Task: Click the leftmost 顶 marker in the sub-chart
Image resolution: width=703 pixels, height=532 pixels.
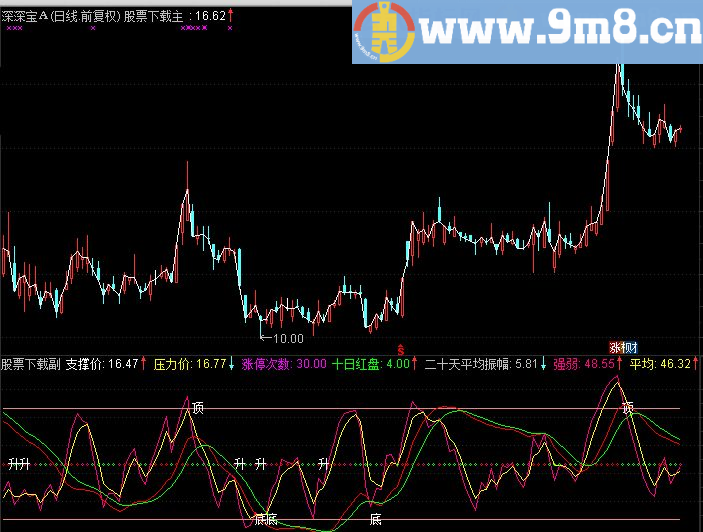Action: (198, 407)
